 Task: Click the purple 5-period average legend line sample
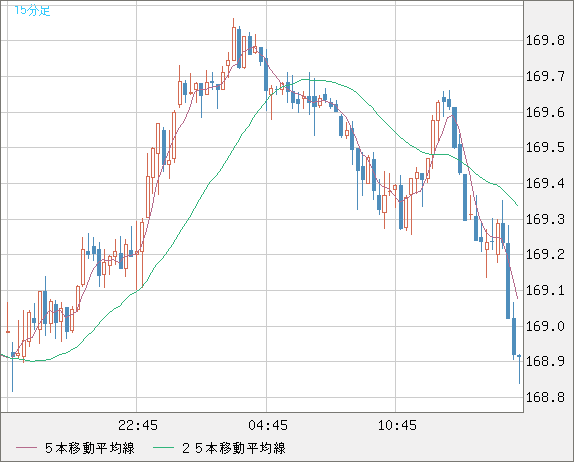(x=26, y=448)
